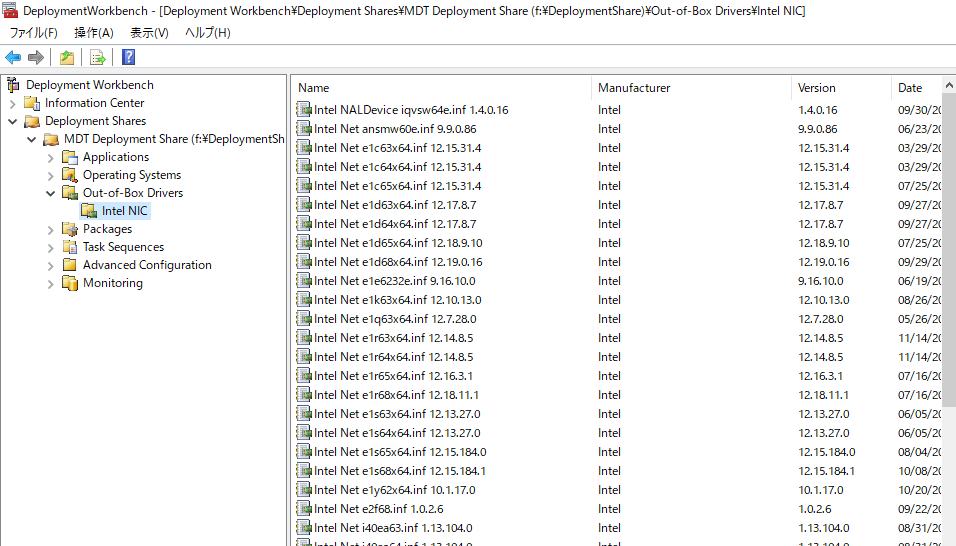Image resolution: width=956 pixels, height=546 pixels.
Task: Click version cell 12.18.9.10
Action: 824,243
